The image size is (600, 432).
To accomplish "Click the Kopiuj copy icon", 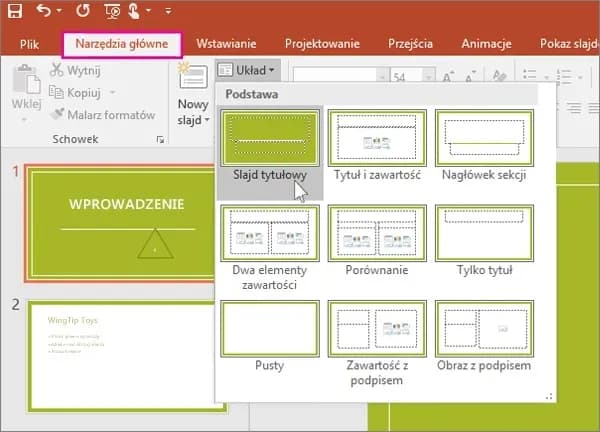I will click(57, 93).
